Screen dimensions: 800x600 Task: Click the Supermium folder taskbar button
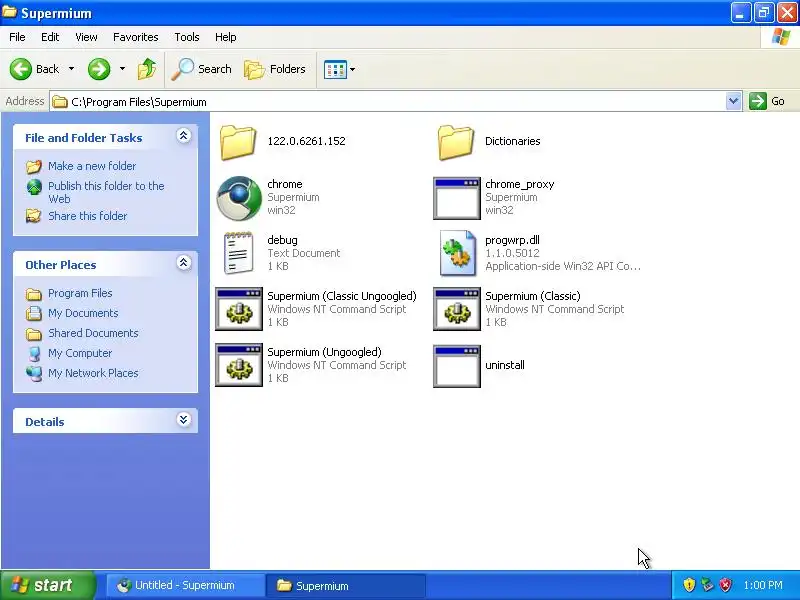click(345, 585)
